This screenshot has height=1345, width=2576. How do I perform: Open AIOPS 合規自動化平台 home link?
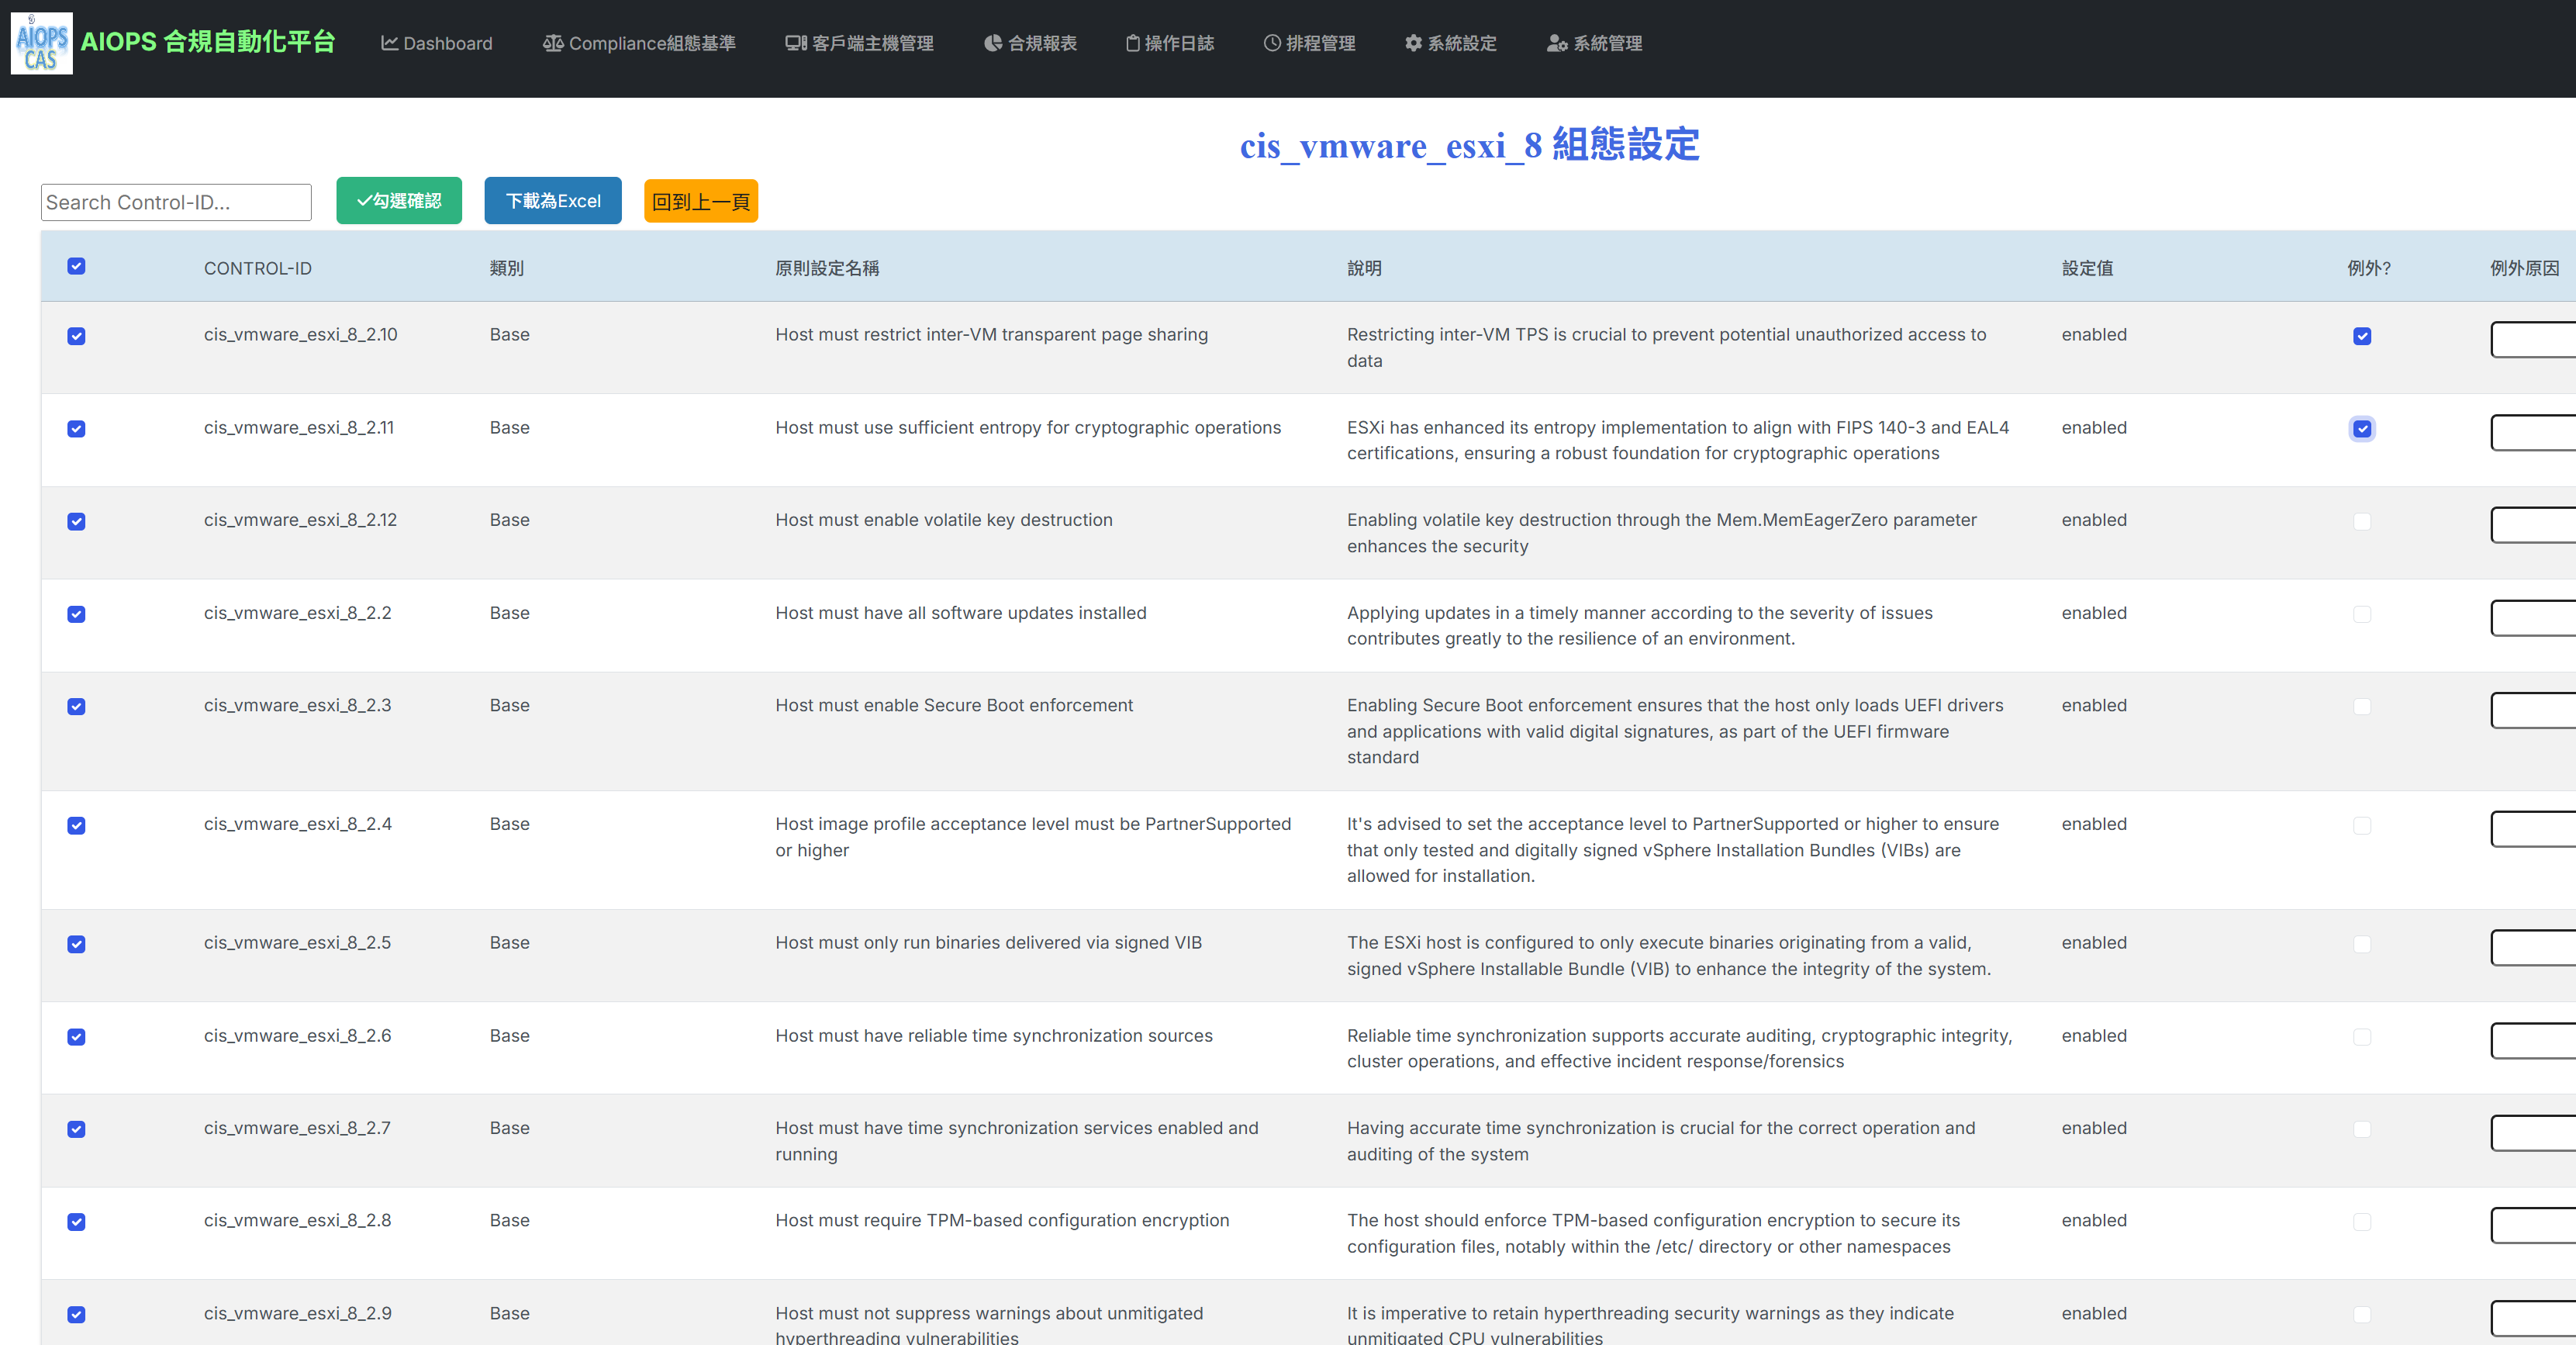[208, 42]
